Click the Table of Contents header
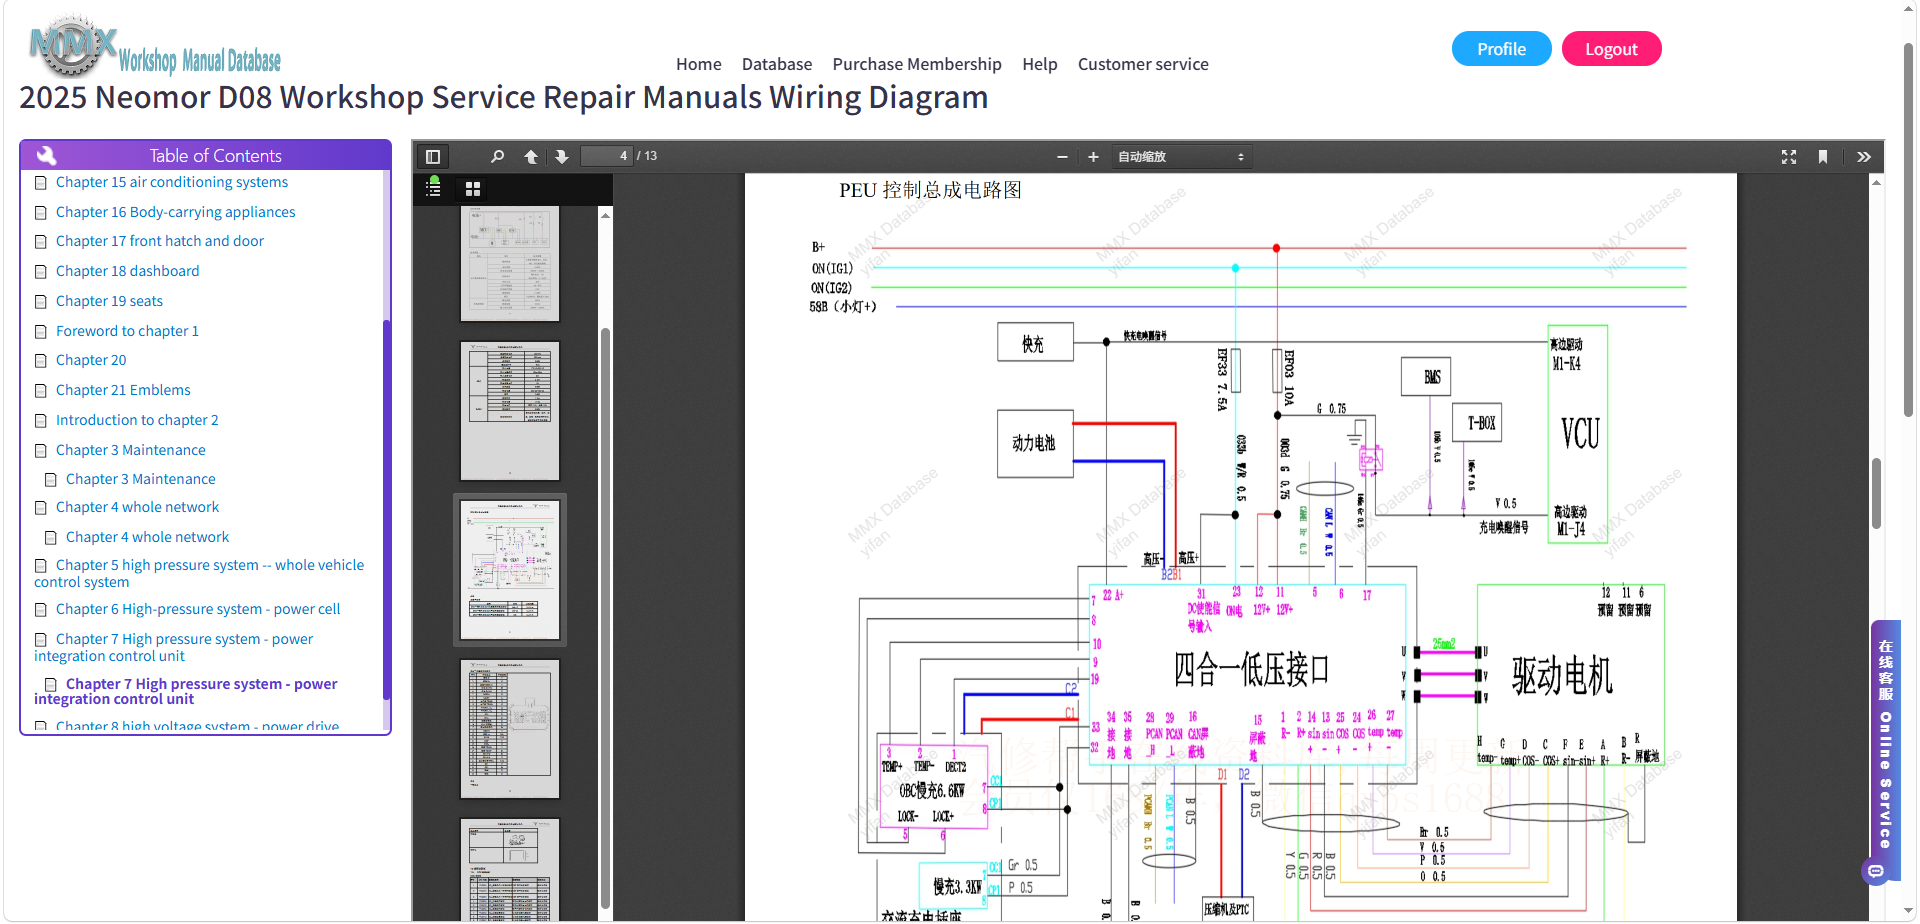Viewport: 1920px width, 924px height. pyautogui.click(x=205, y=155)
